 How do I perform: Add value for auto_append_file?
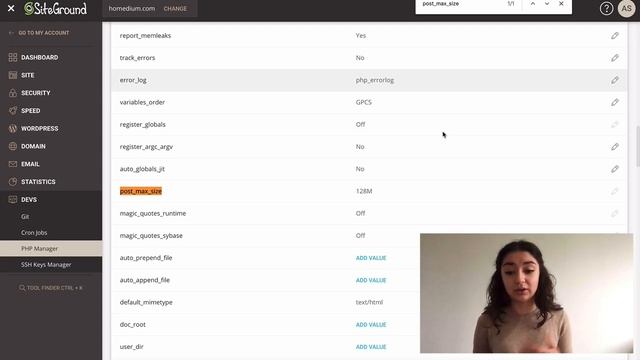371,280
